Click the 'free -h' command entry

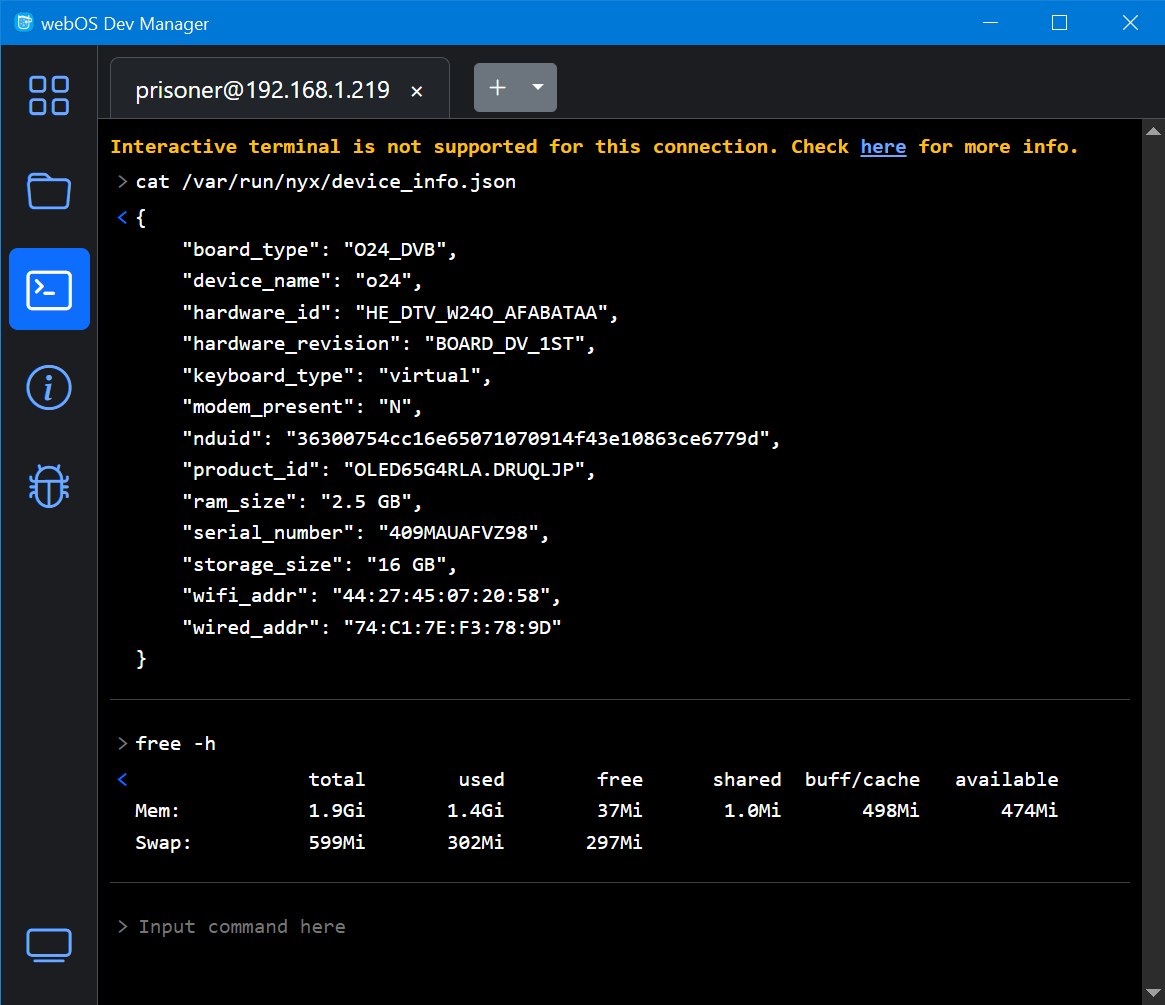pyautogui.click(x=176, y=744)
